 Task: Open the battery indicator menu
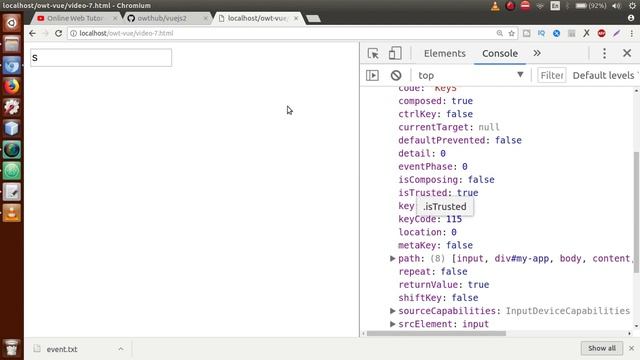(590, 6)
